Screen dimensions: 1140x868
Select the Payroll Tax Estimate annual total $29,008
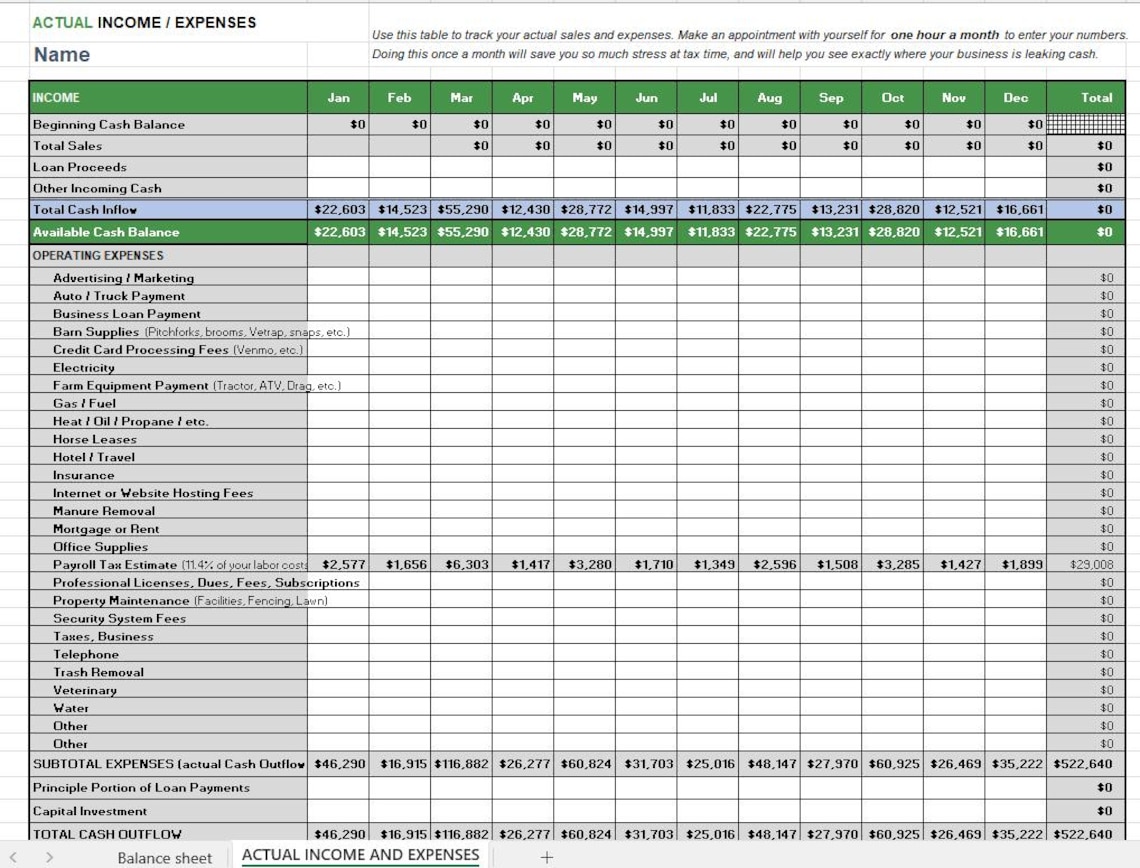point(1096,564)
